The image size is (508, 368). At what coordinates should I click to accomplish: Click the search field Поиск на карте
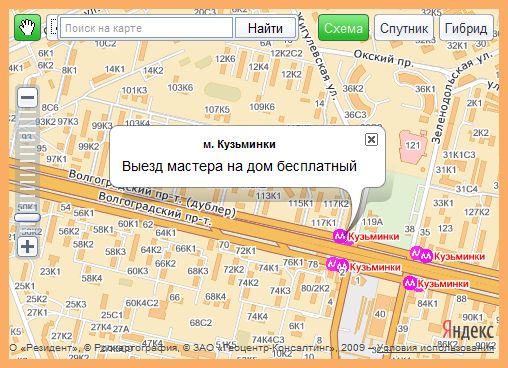tap(146, 28)
